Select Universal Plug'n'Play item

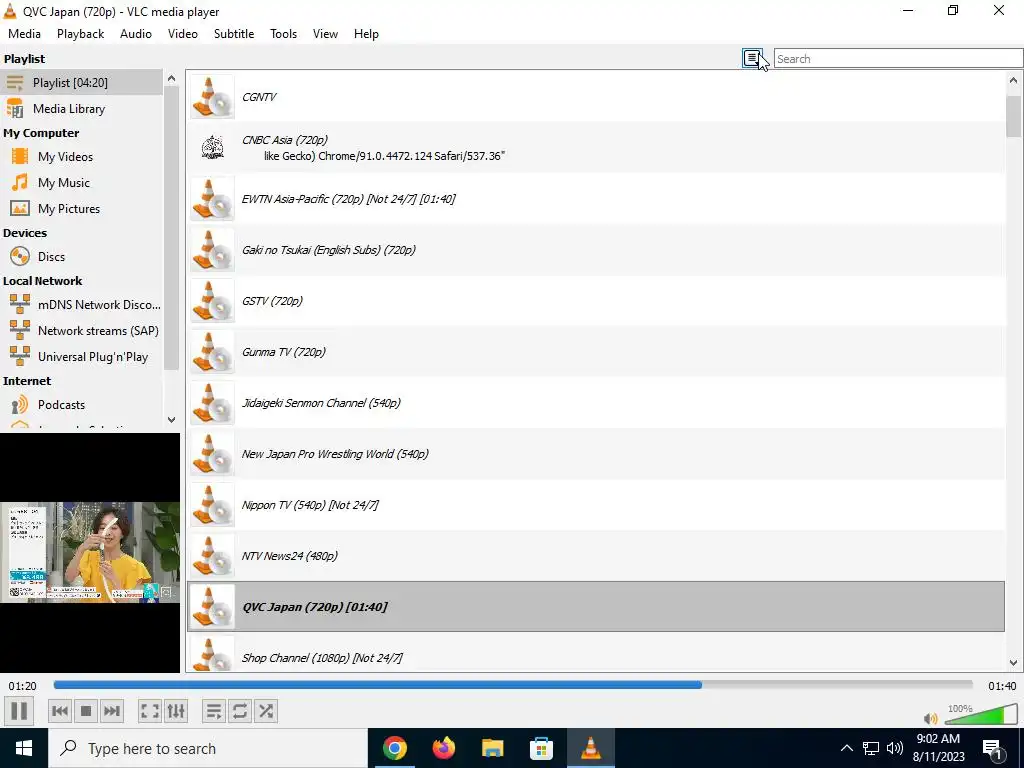[81, 357]
